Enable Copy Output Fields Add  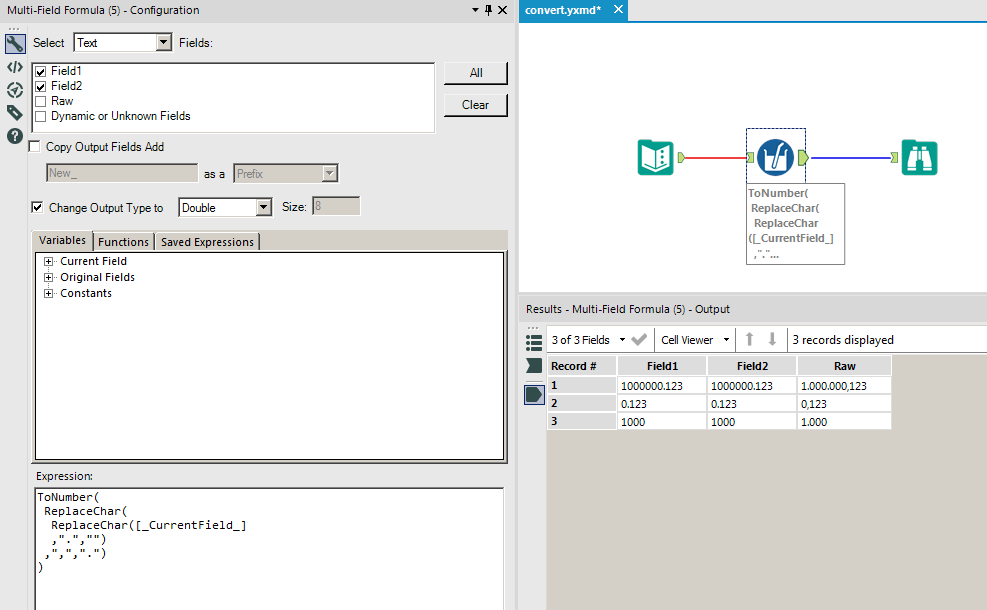pos(34,145)
